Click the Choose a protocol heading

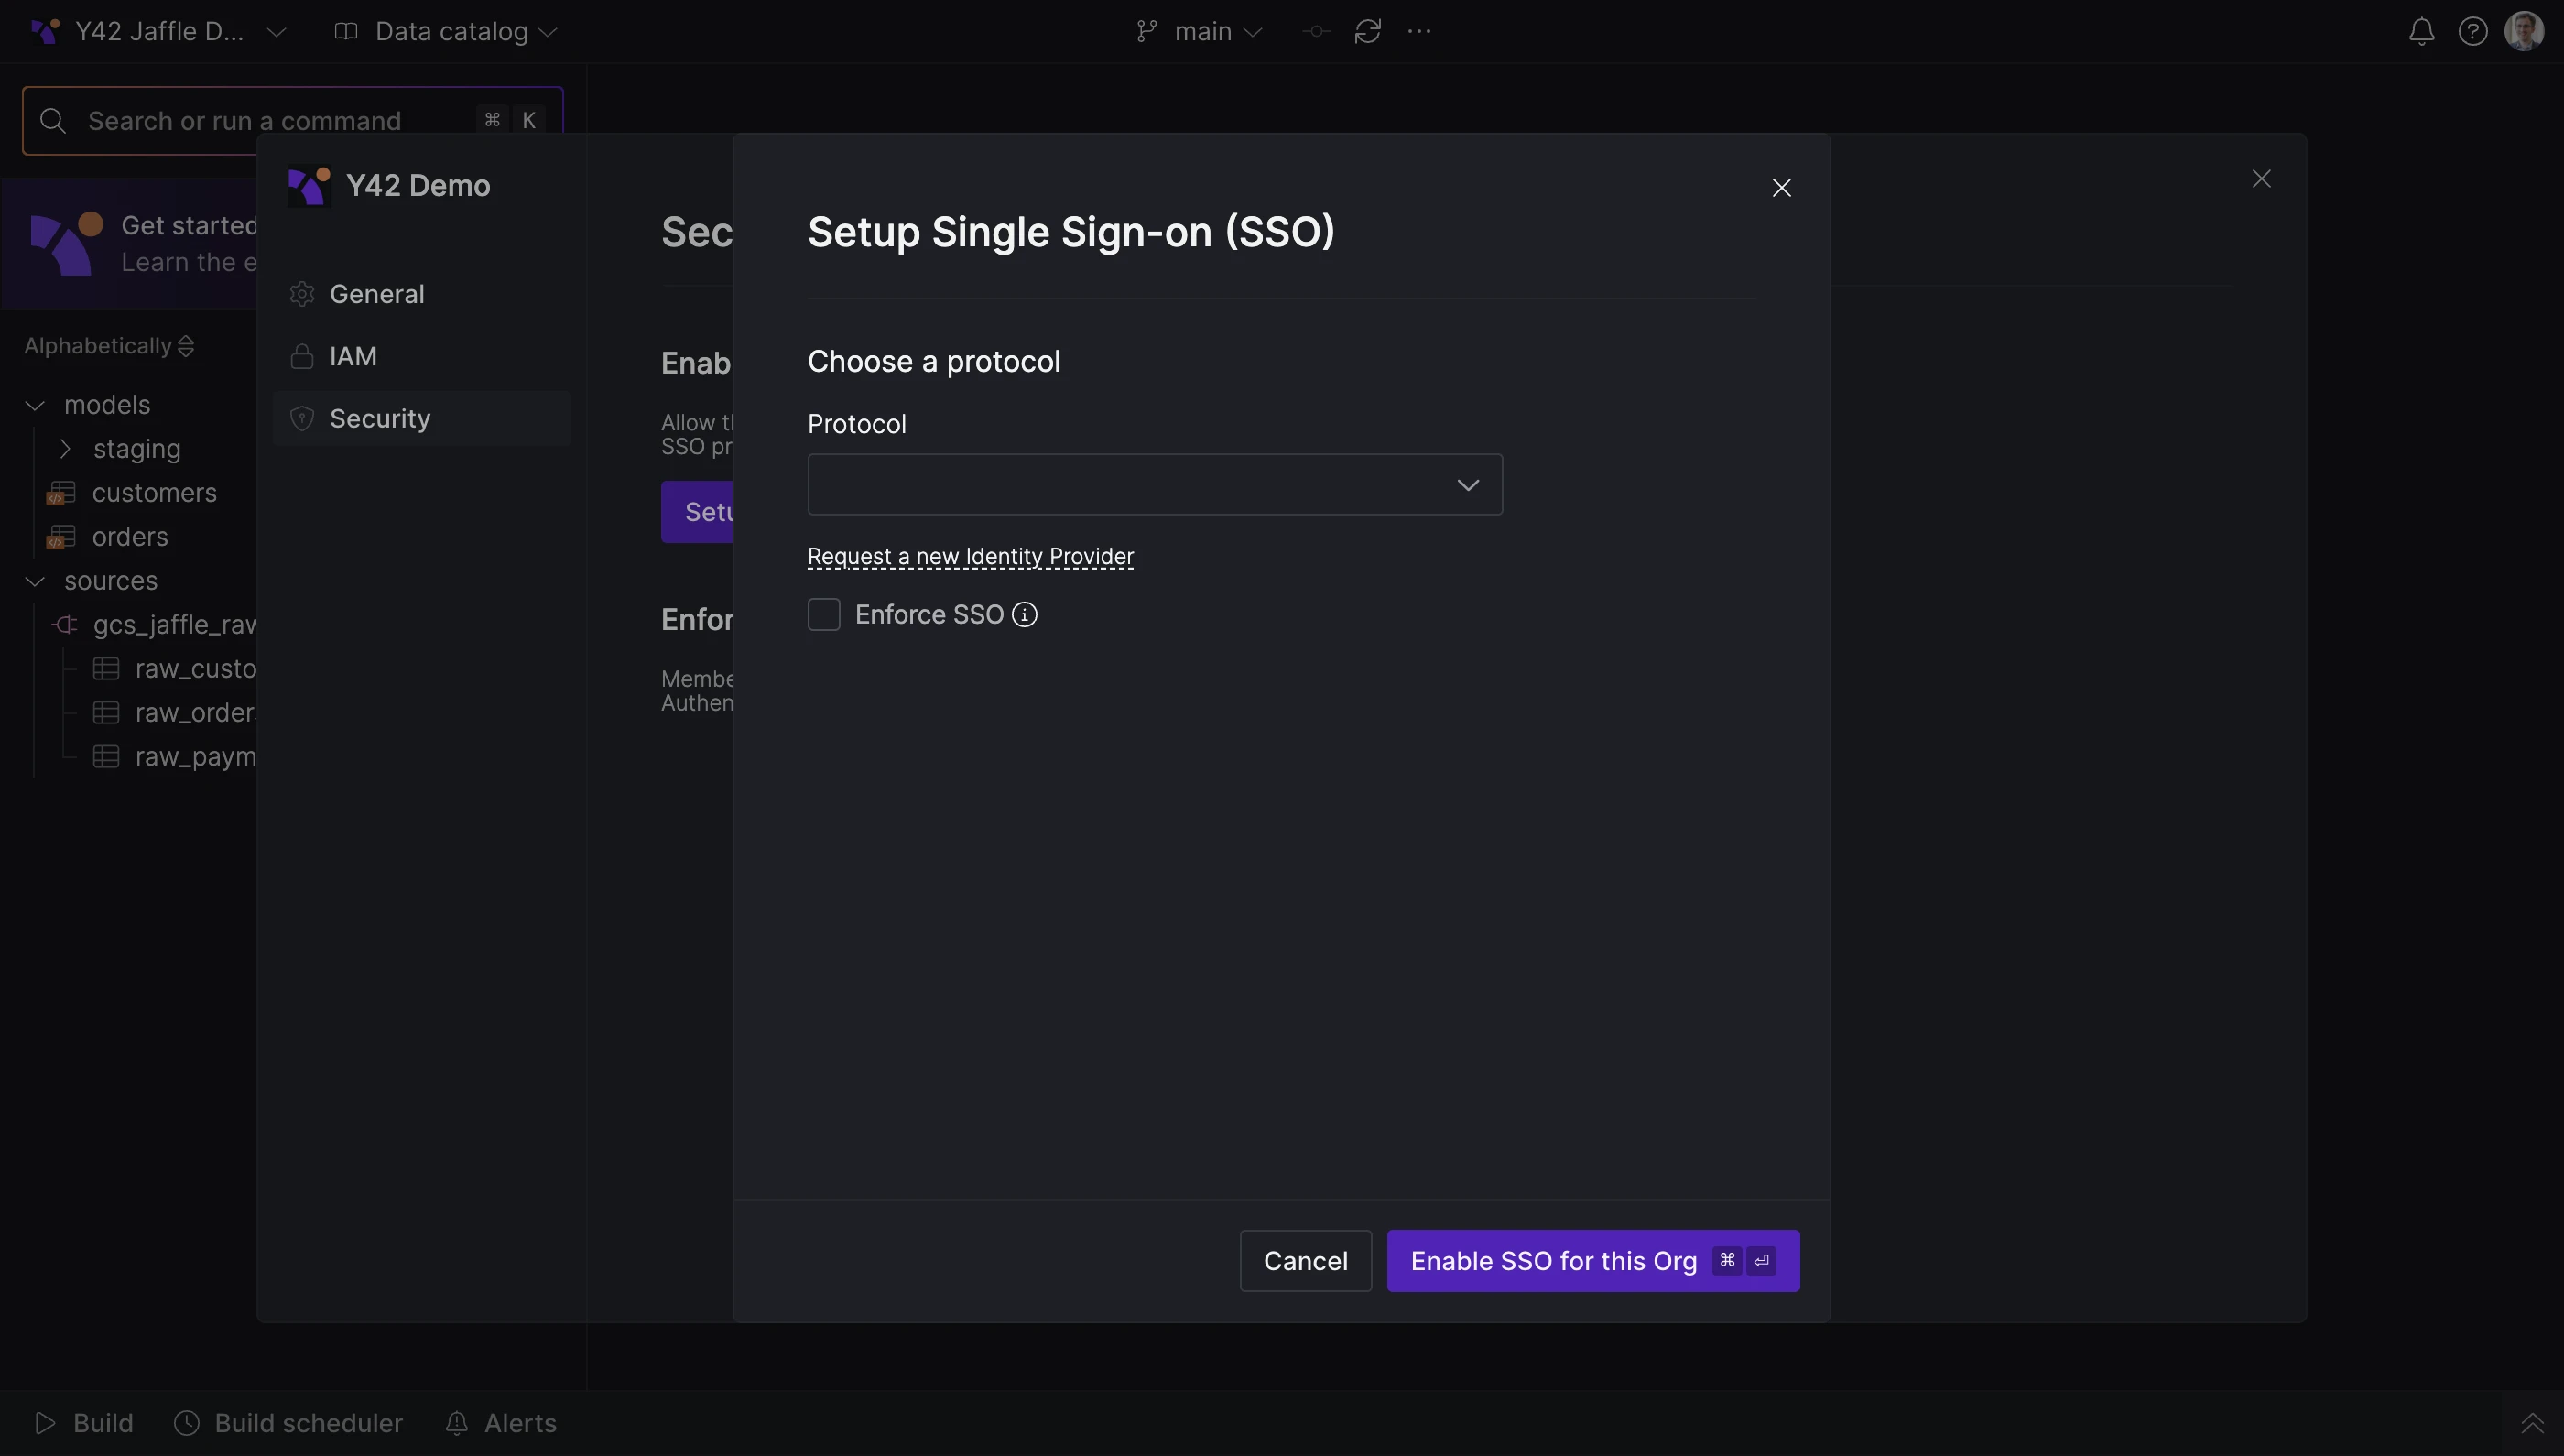pos(934,362)
